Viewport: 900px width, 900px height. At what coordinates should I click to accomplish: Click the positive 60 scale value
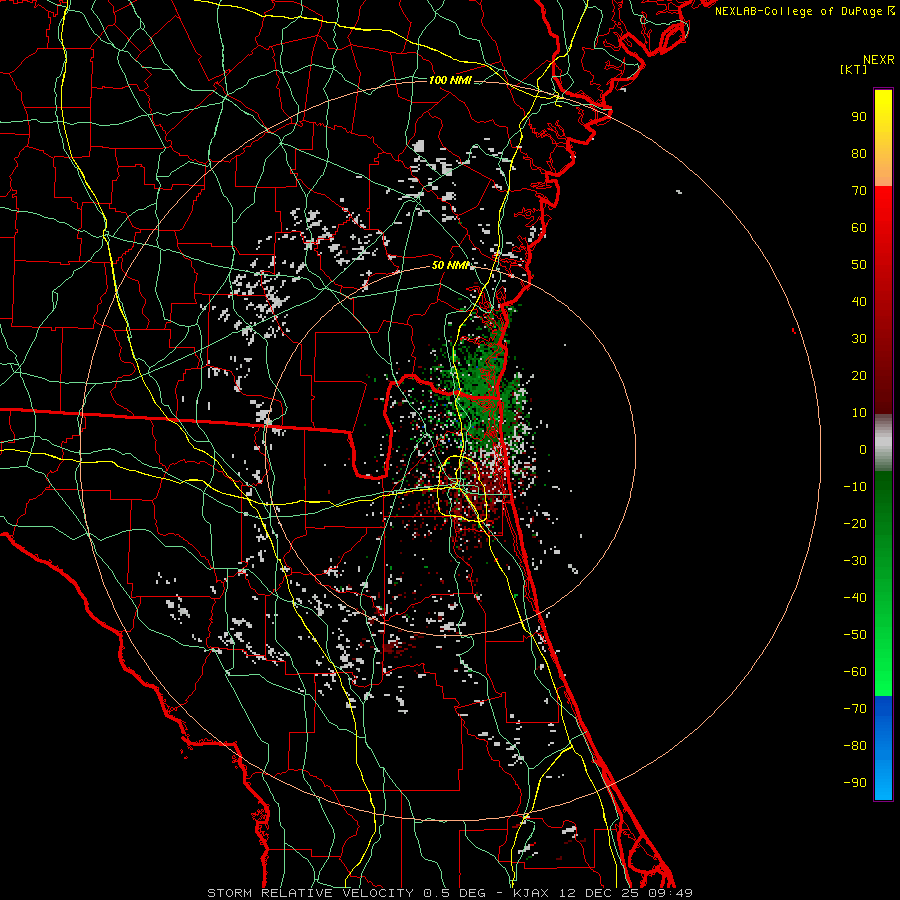tap(859, 228)
